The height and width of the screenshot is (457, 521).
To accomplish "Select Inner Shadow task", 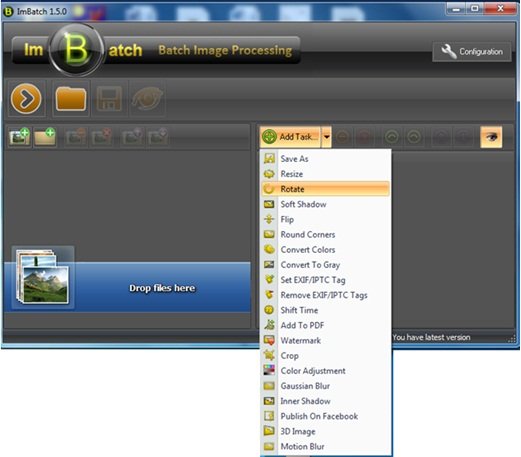I will (x=325, y=401).
